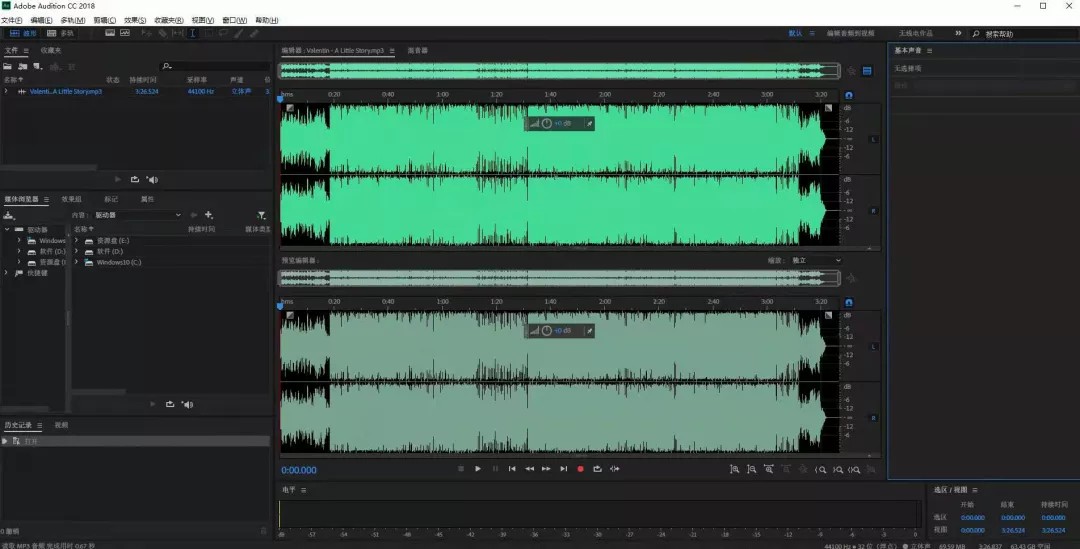Click the red Record button
This screenshot has width=1080, height=549.
[580, 468]
